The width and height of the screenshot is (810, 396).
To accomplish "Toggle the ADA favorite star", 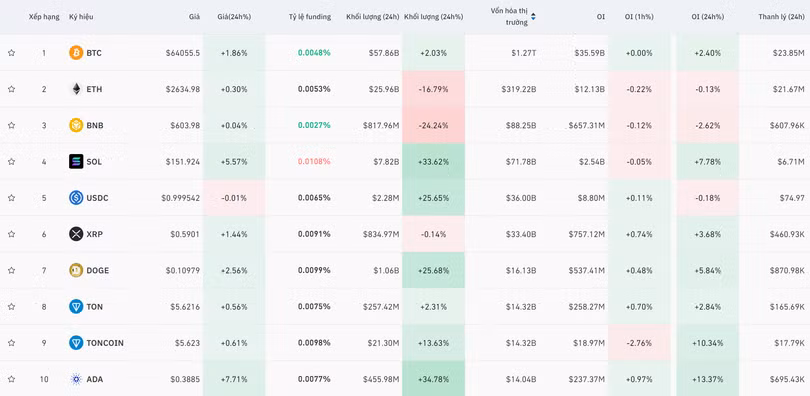I will click(x=11, y=379).
